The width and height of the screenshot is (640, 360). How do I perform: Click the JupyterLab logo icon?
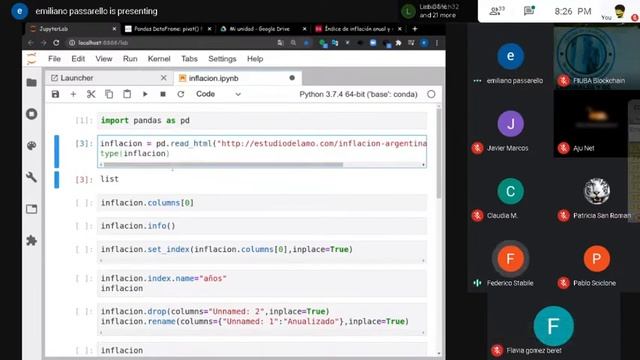[31, 59]
